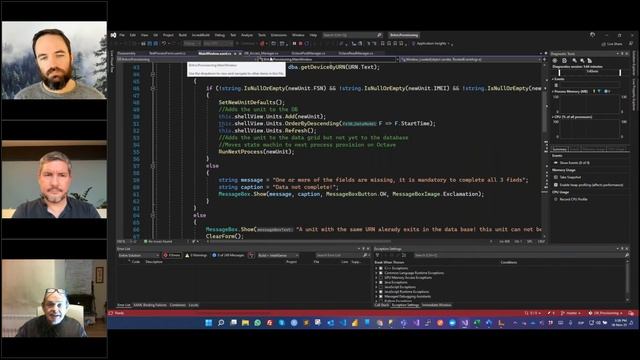This screenshot has width=640, height=360.
Task: Toggle Managed Debugging Assistants checkbox
Action: pyautogui.click(x=381, y=296)
